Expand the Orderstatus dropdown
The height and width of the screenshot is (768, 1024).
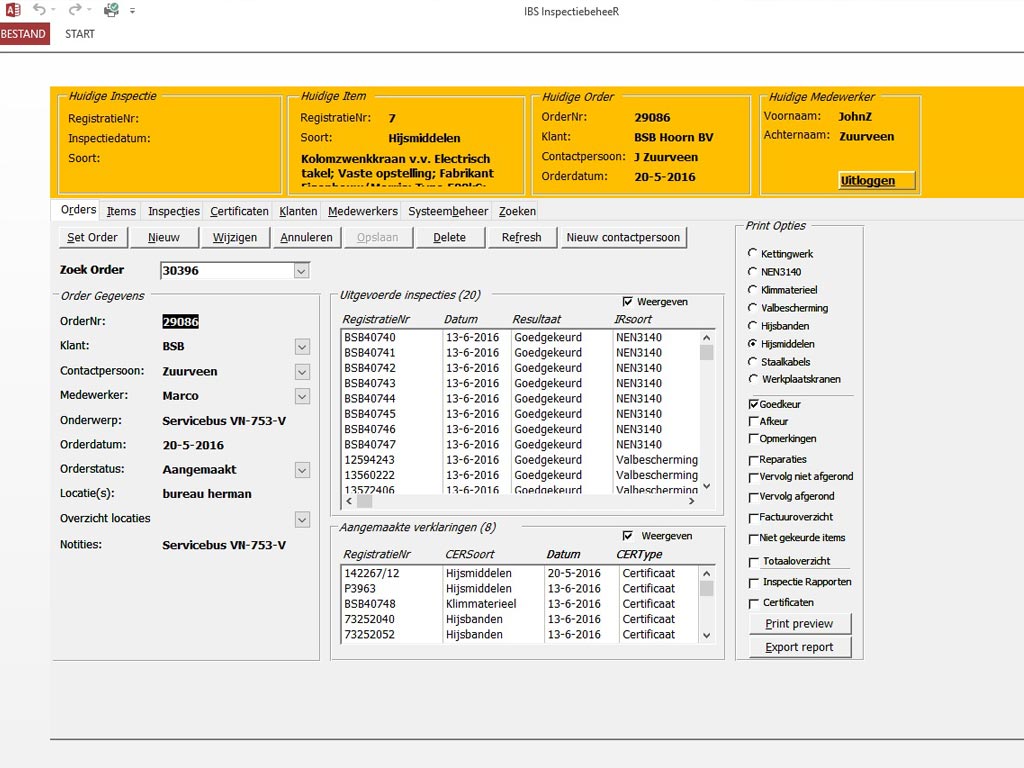coord(302,470)
